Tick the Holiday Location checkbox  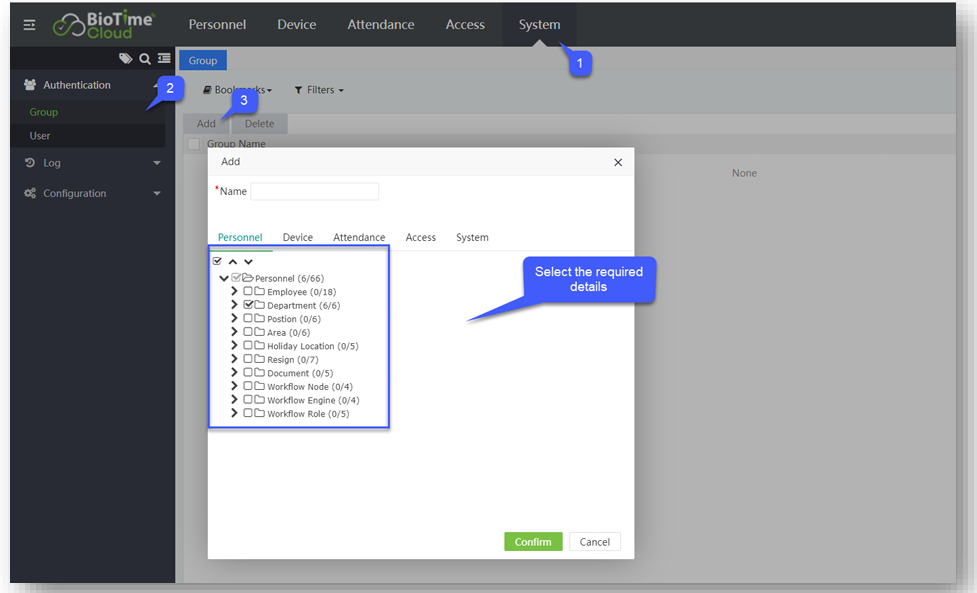coord(248,346)
